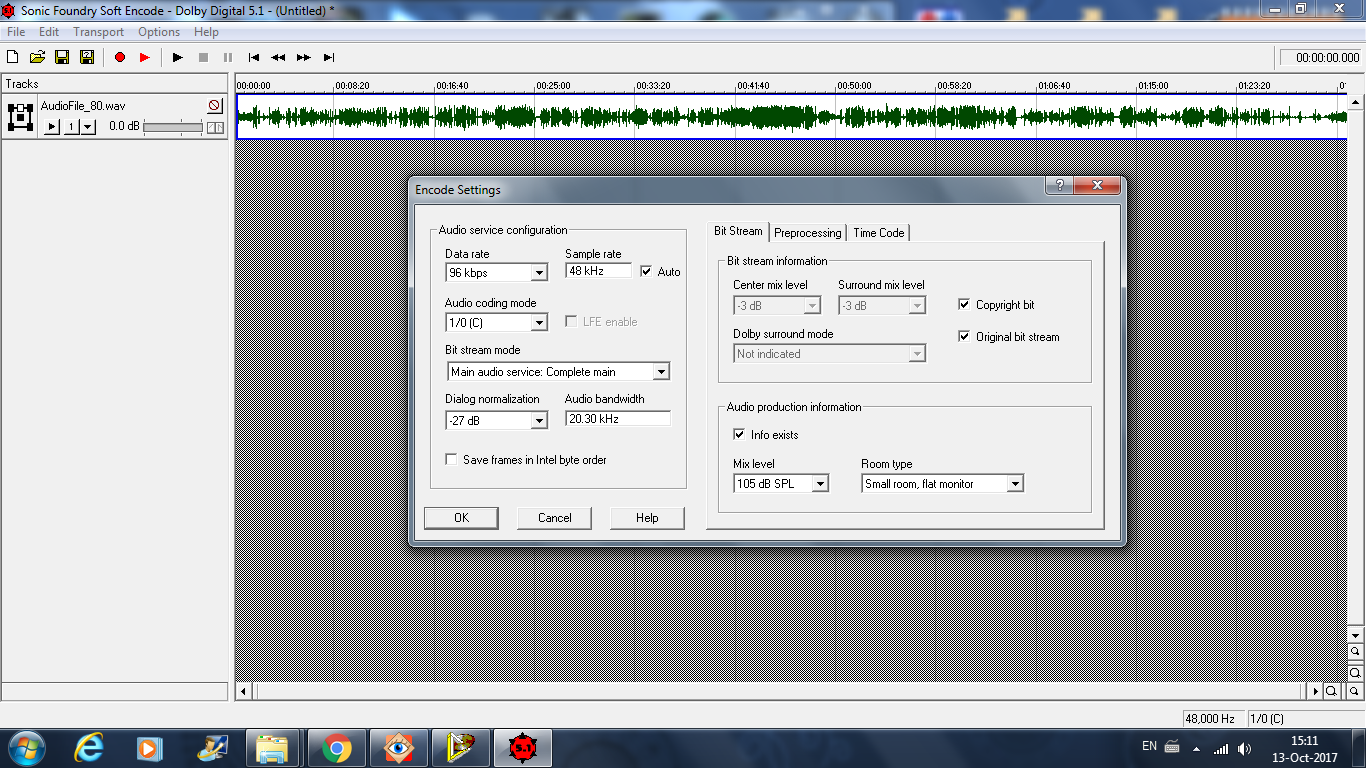Click the red Record circle button
Viewport: 1366px width, 768px height.
click(x=120, y=57)
